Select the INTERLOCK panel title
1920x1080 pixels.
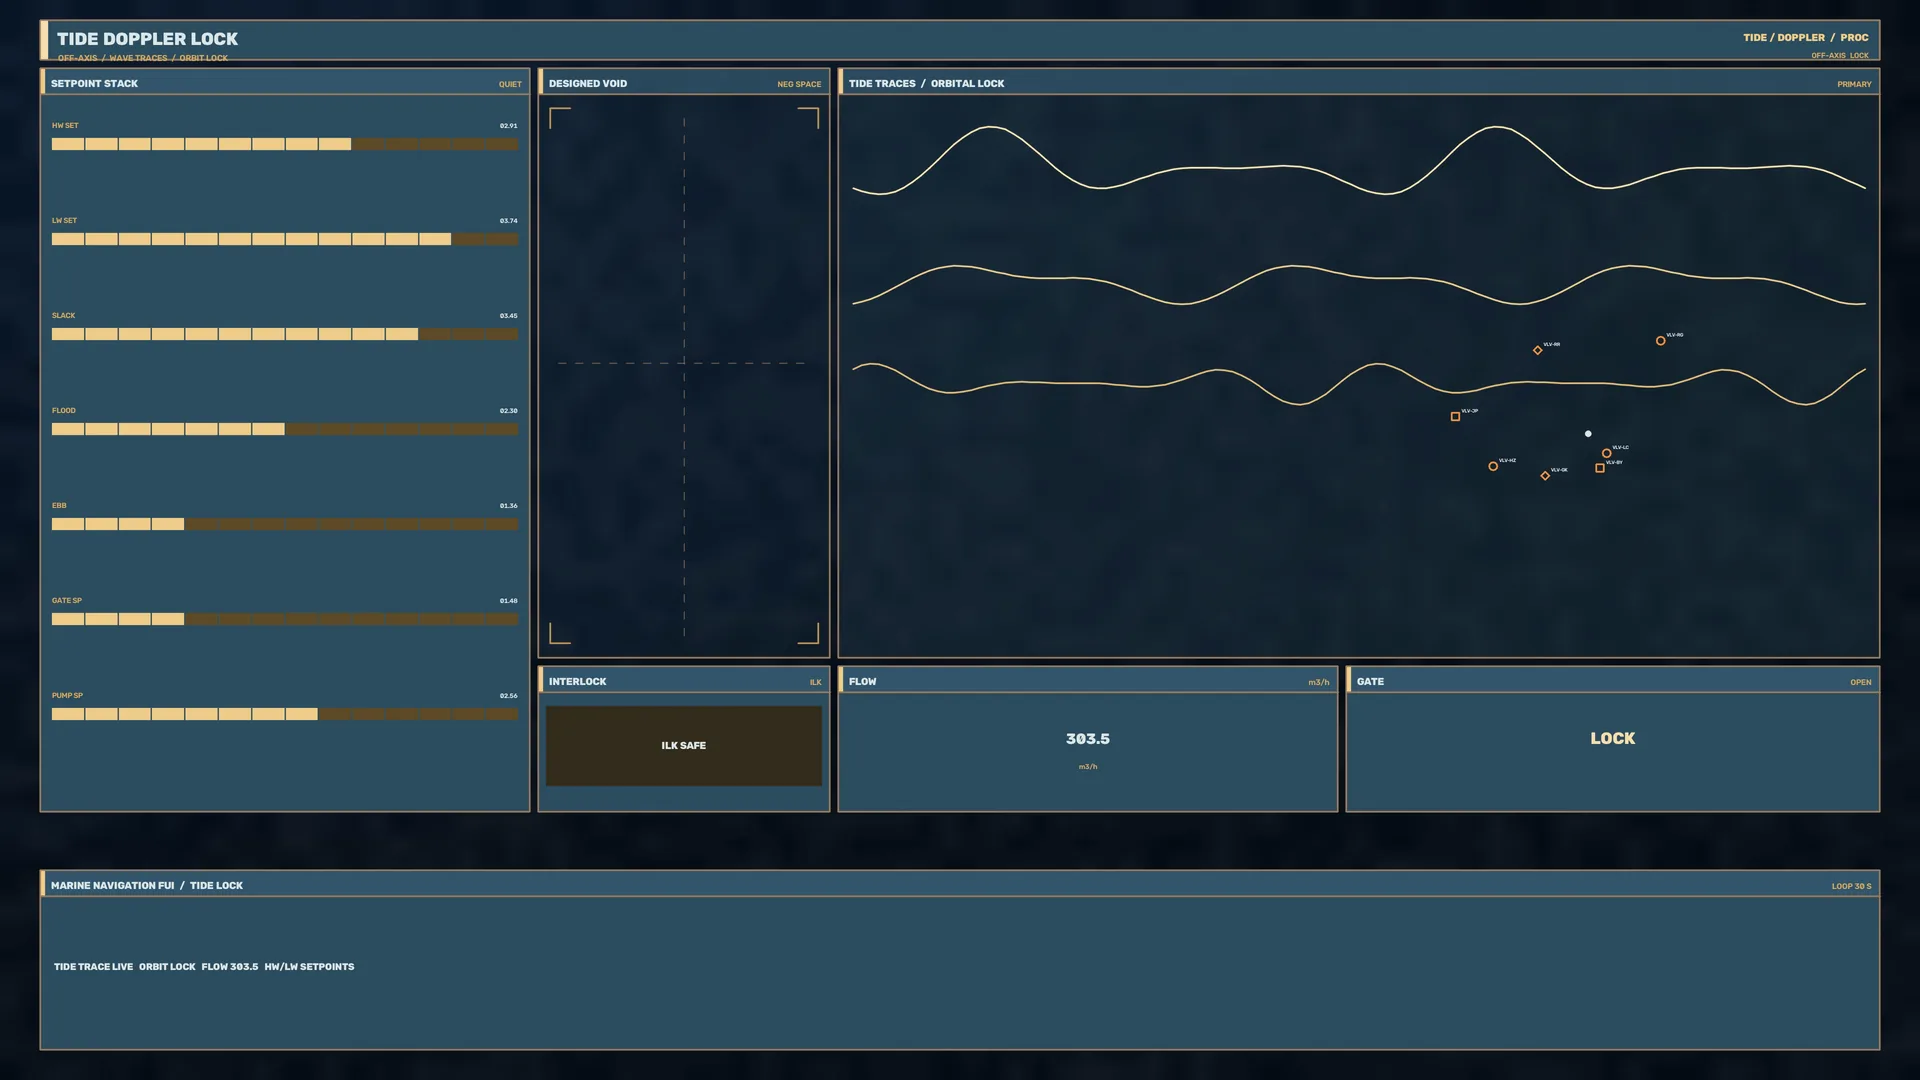tap(577, 681)
